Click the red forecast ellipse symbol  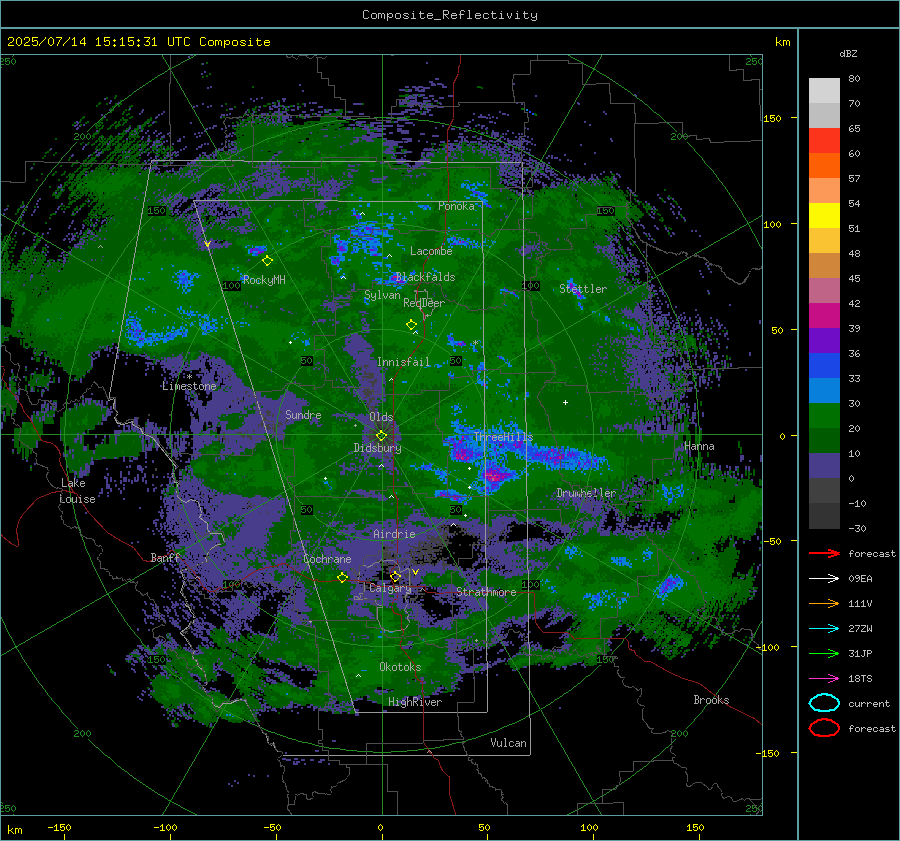824,728
